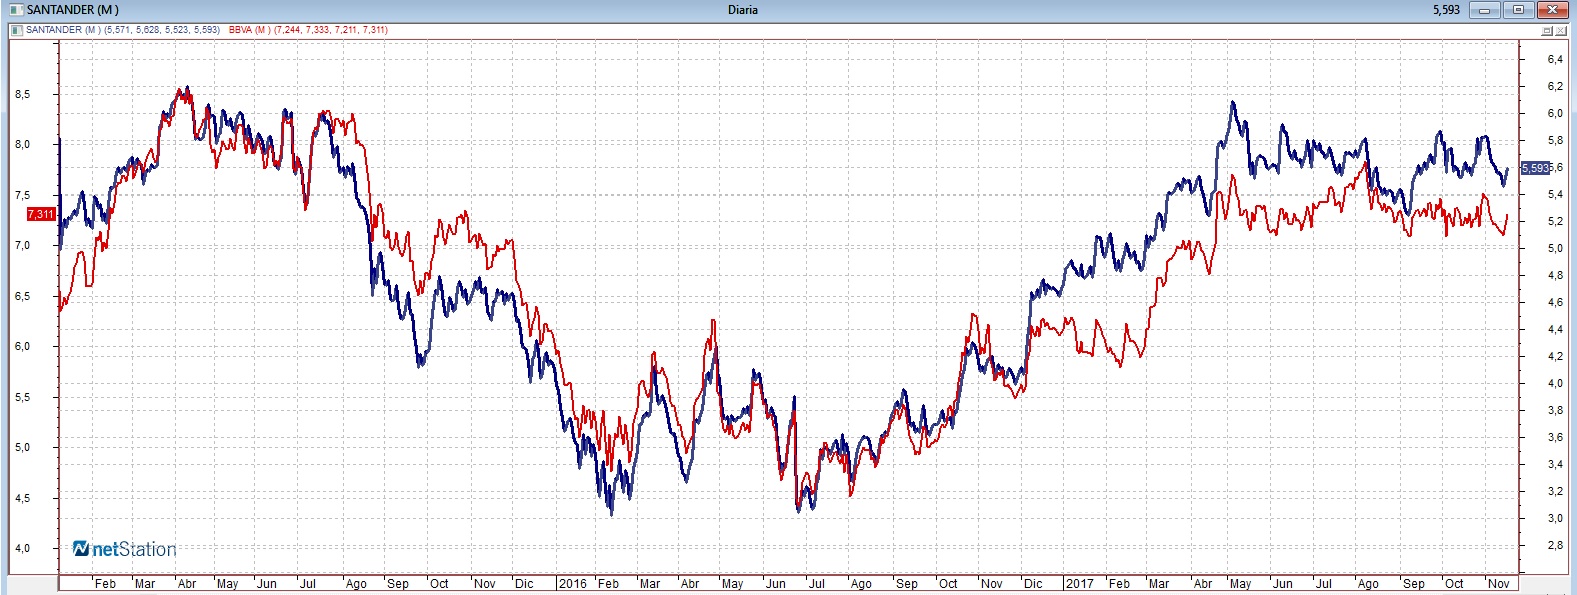1577x595 pixels.
Task: Click the 3,6 price axis label
Action: [1555, 438]
